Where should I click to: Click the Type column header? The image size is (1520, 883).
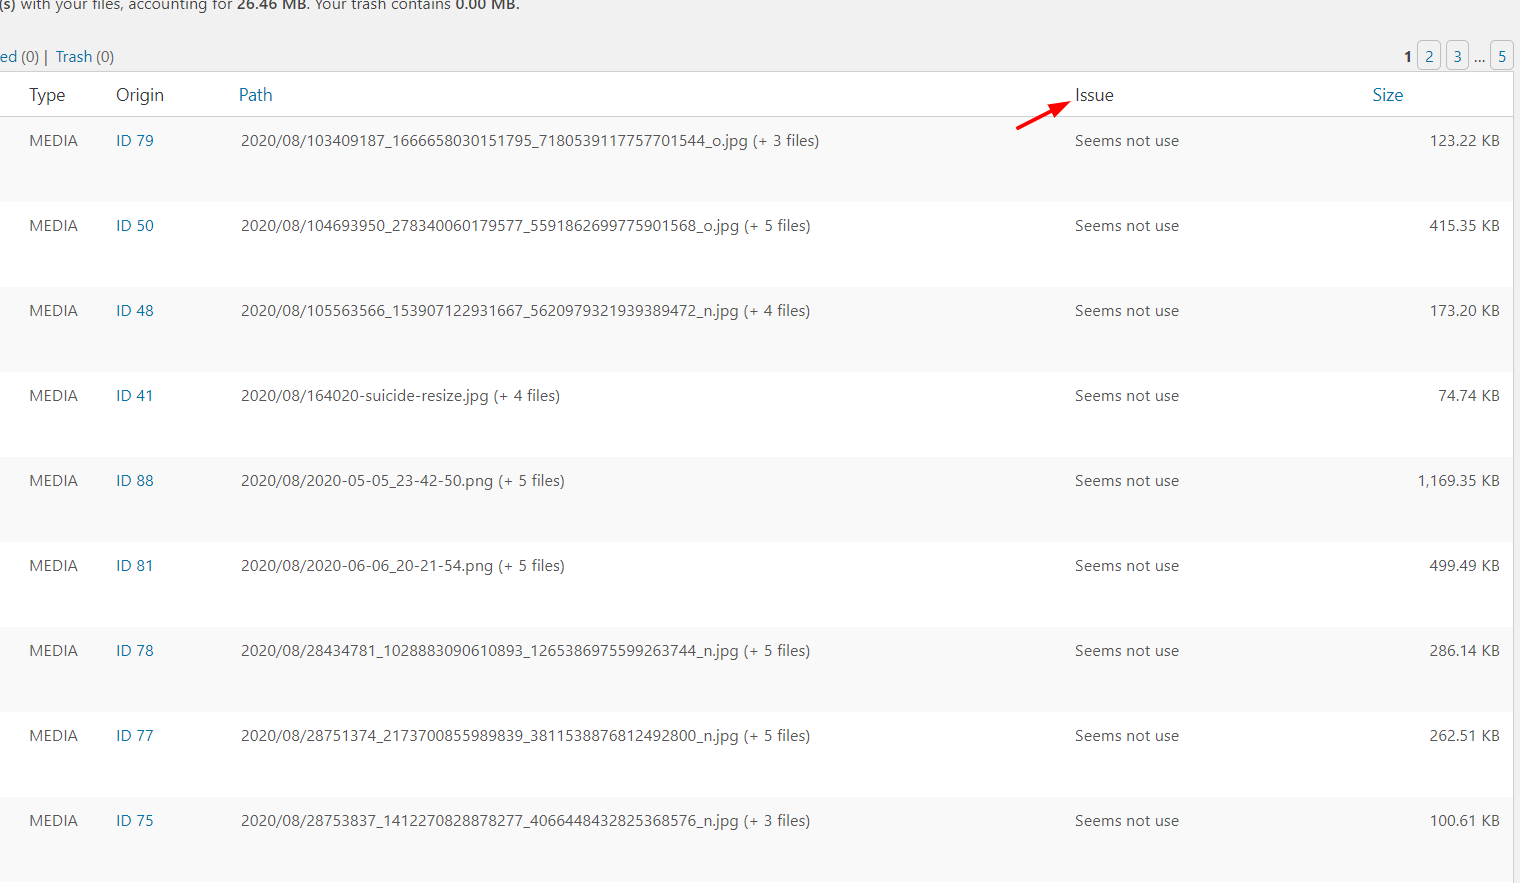pyautogui.click(x=47, y=95)
